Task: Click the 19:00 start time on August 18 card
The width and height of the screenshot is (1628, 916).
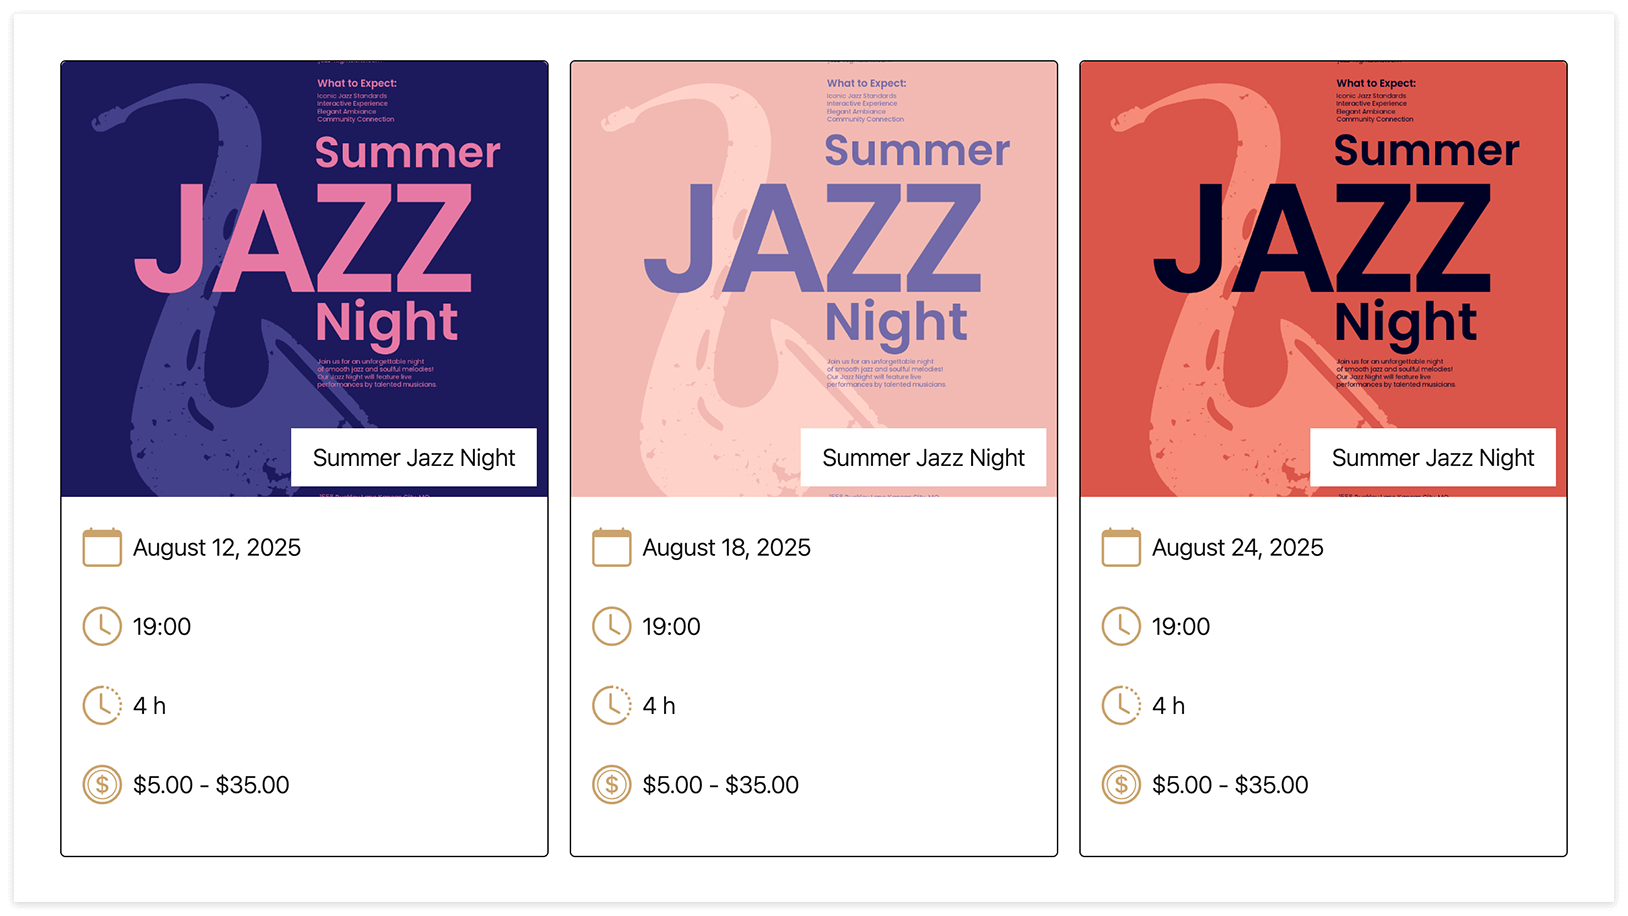Action: (671, 627)
